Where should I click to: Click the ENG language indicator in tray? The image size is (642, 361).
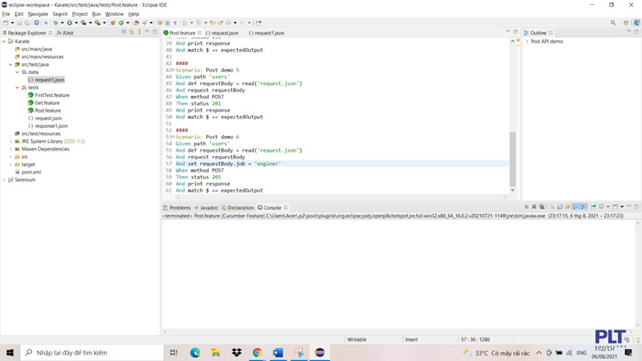coord(581,353)
